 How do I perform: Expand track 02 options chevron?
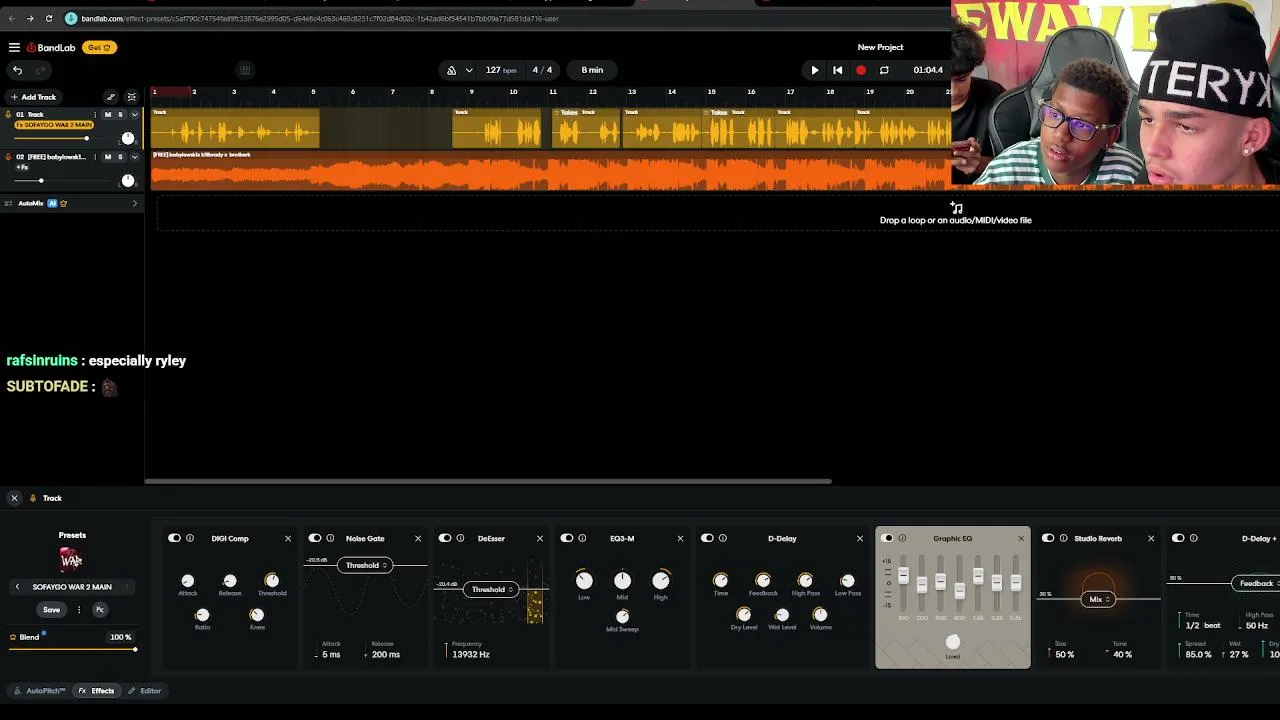(x=134, y=157)
